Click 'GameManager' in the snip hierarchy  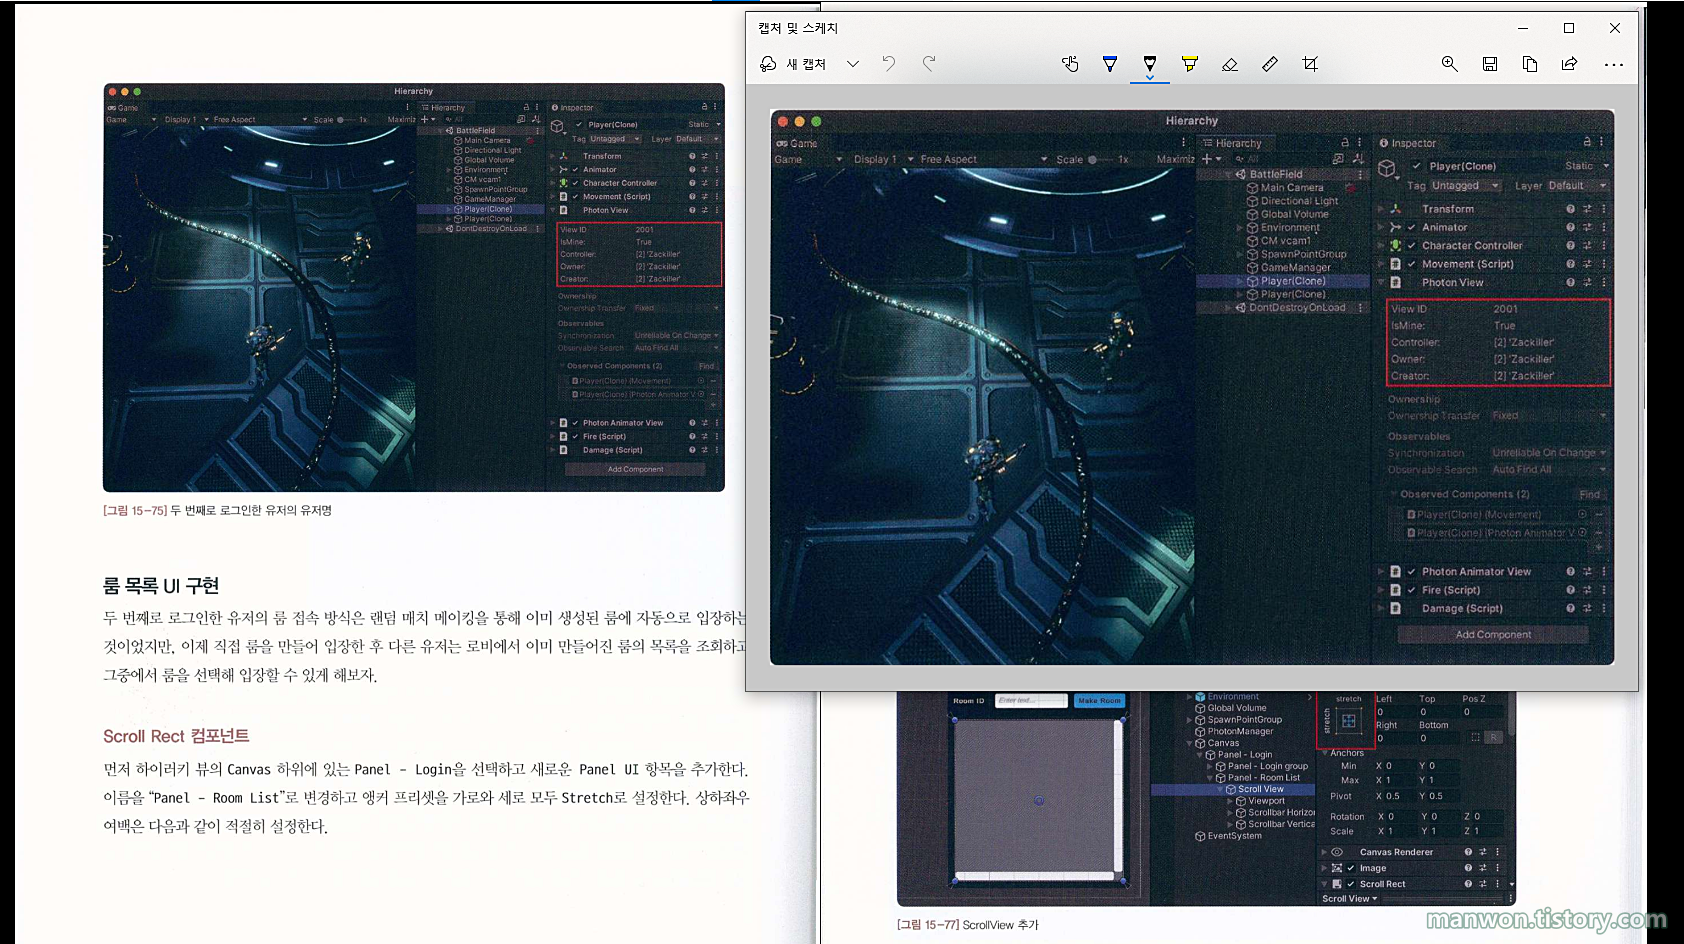pos(1295,267)
